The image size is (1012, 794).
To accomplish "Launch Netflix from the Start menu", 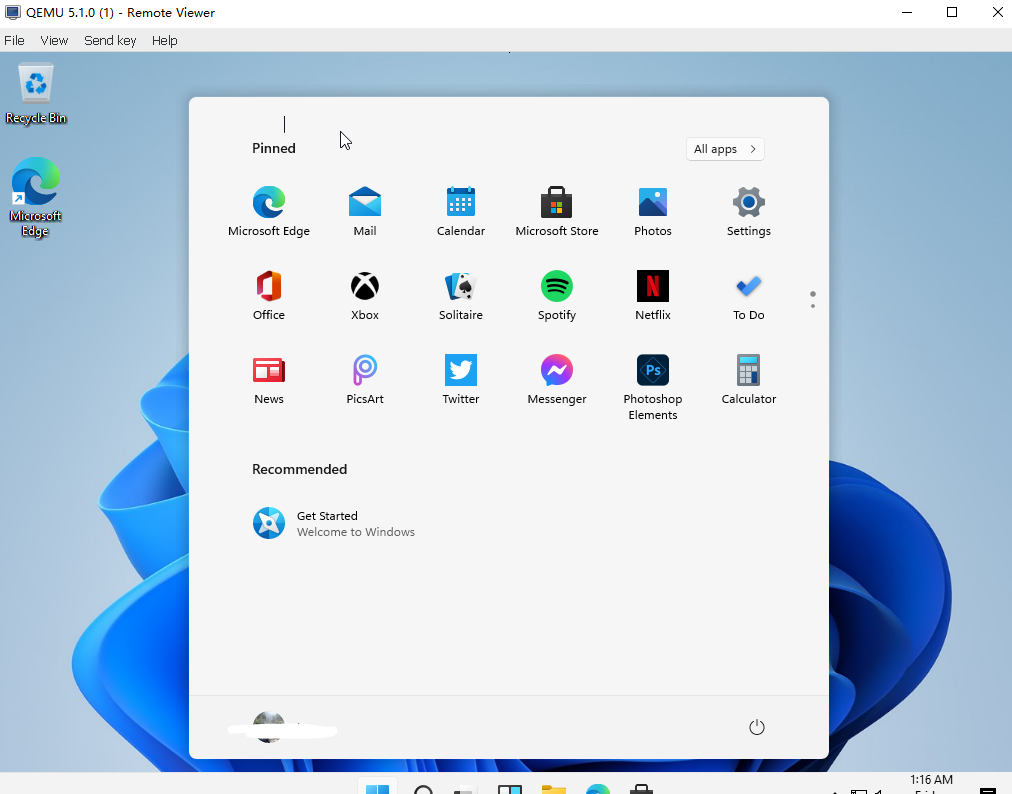I will pyautogui.click(x=652, y=295).
